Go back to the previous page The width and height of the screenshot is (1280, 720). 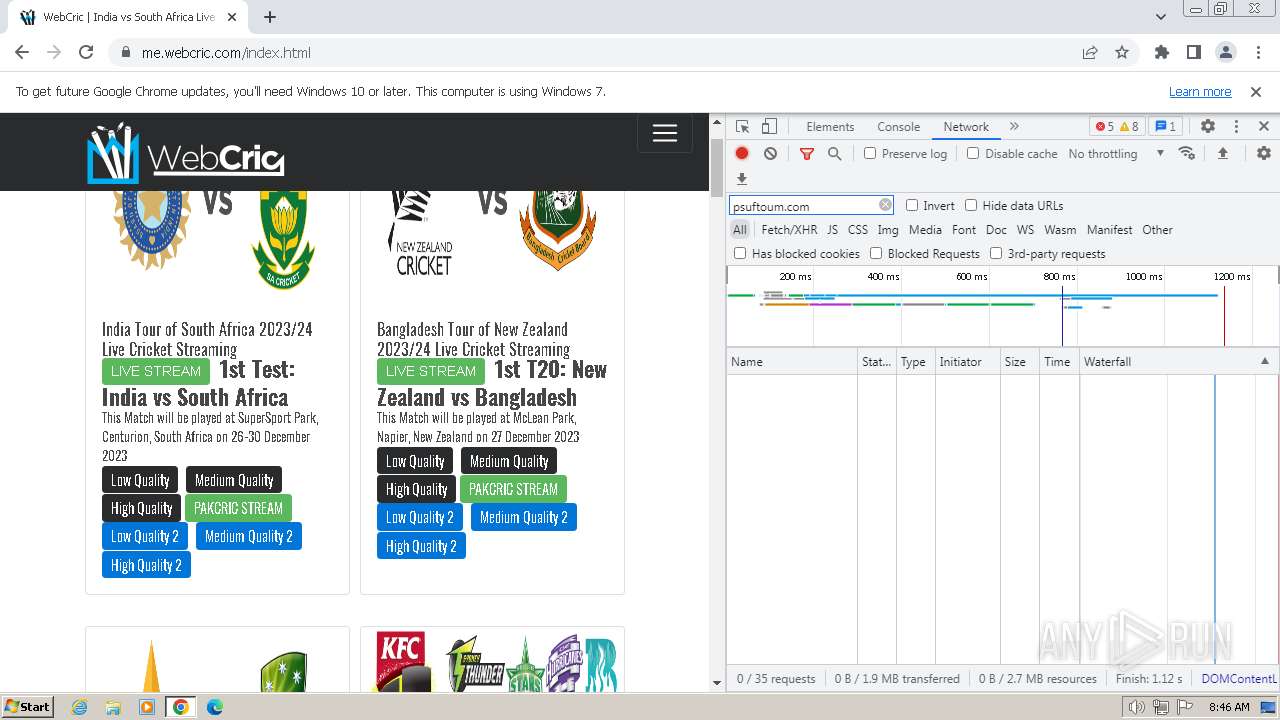coord(22,53)
